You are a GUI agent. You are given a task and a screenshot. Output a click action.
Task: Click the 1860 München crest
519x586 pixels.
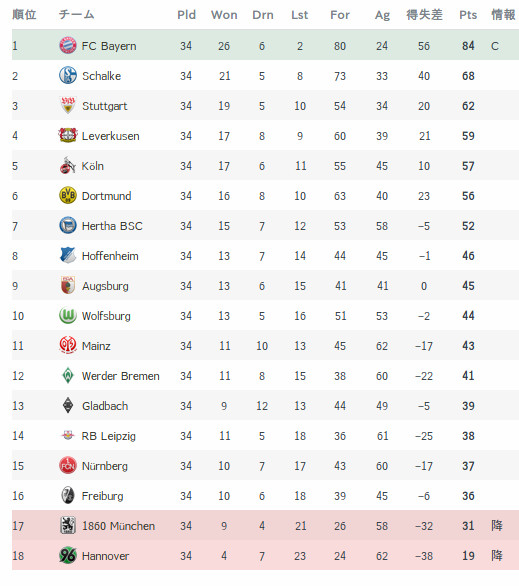click(x=68, y=525)
